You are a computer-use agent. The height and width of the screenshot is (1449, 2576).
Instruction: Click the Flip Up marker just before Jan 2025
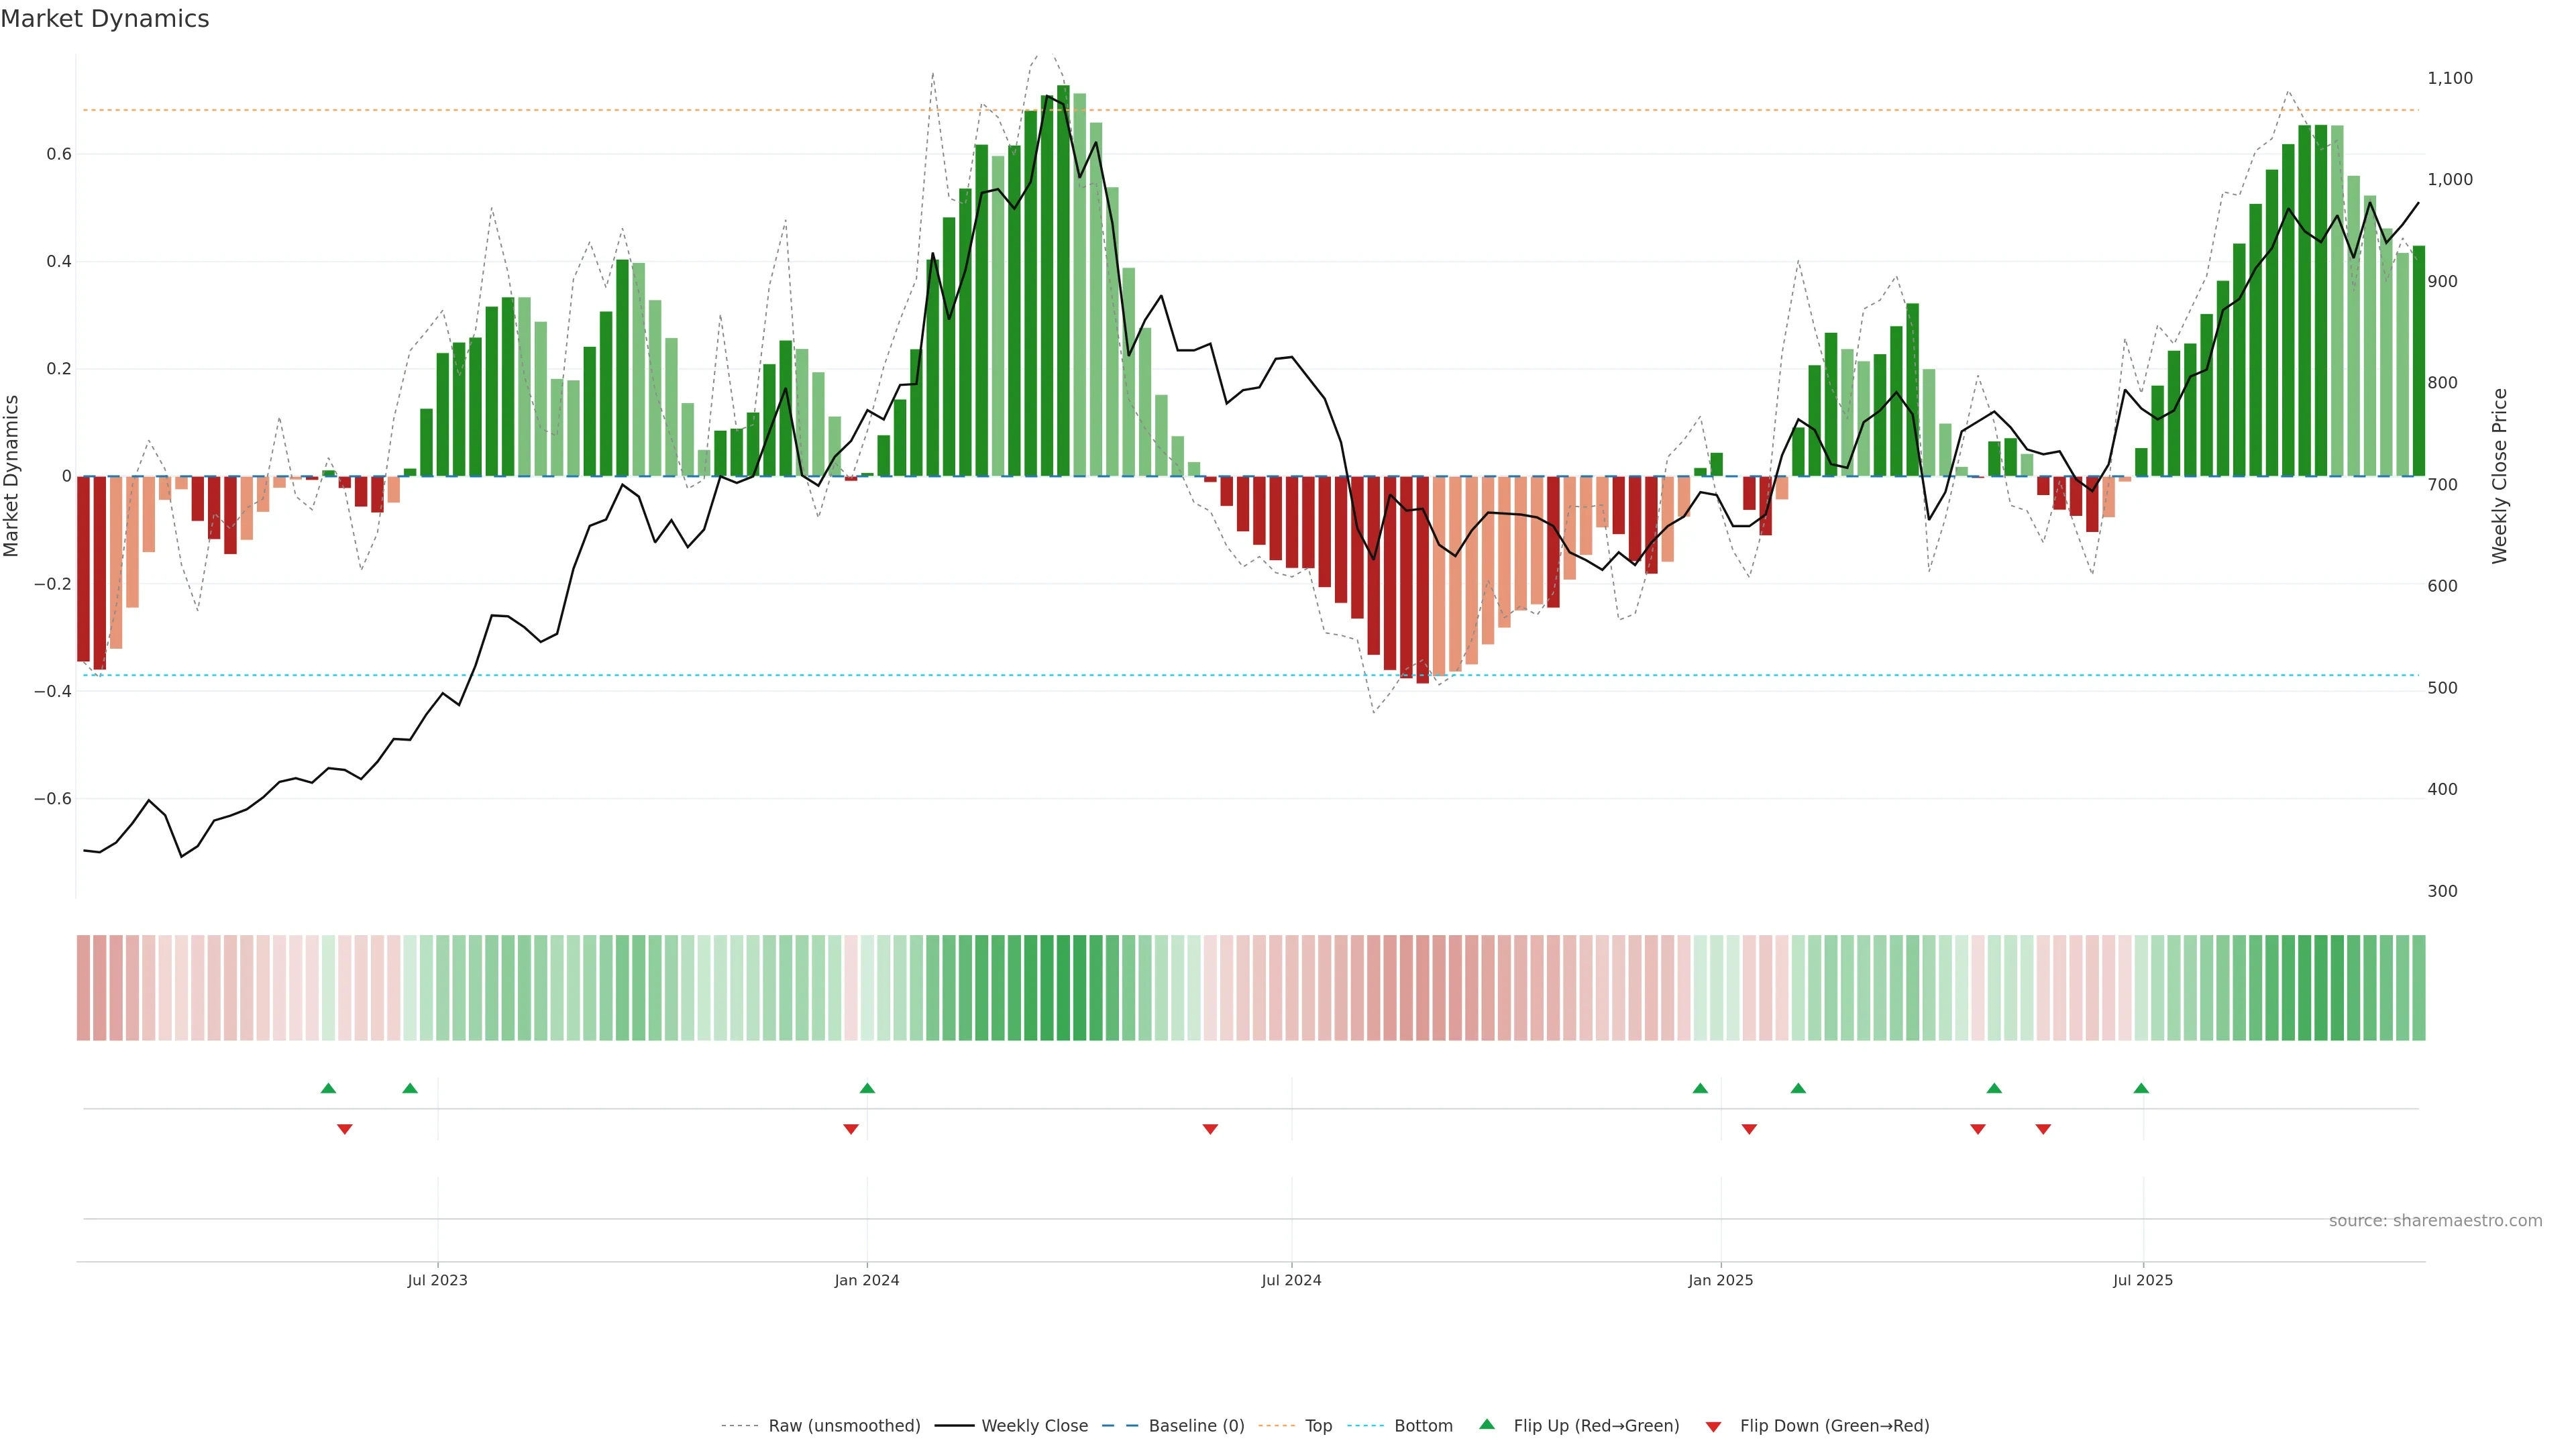1700,1088
